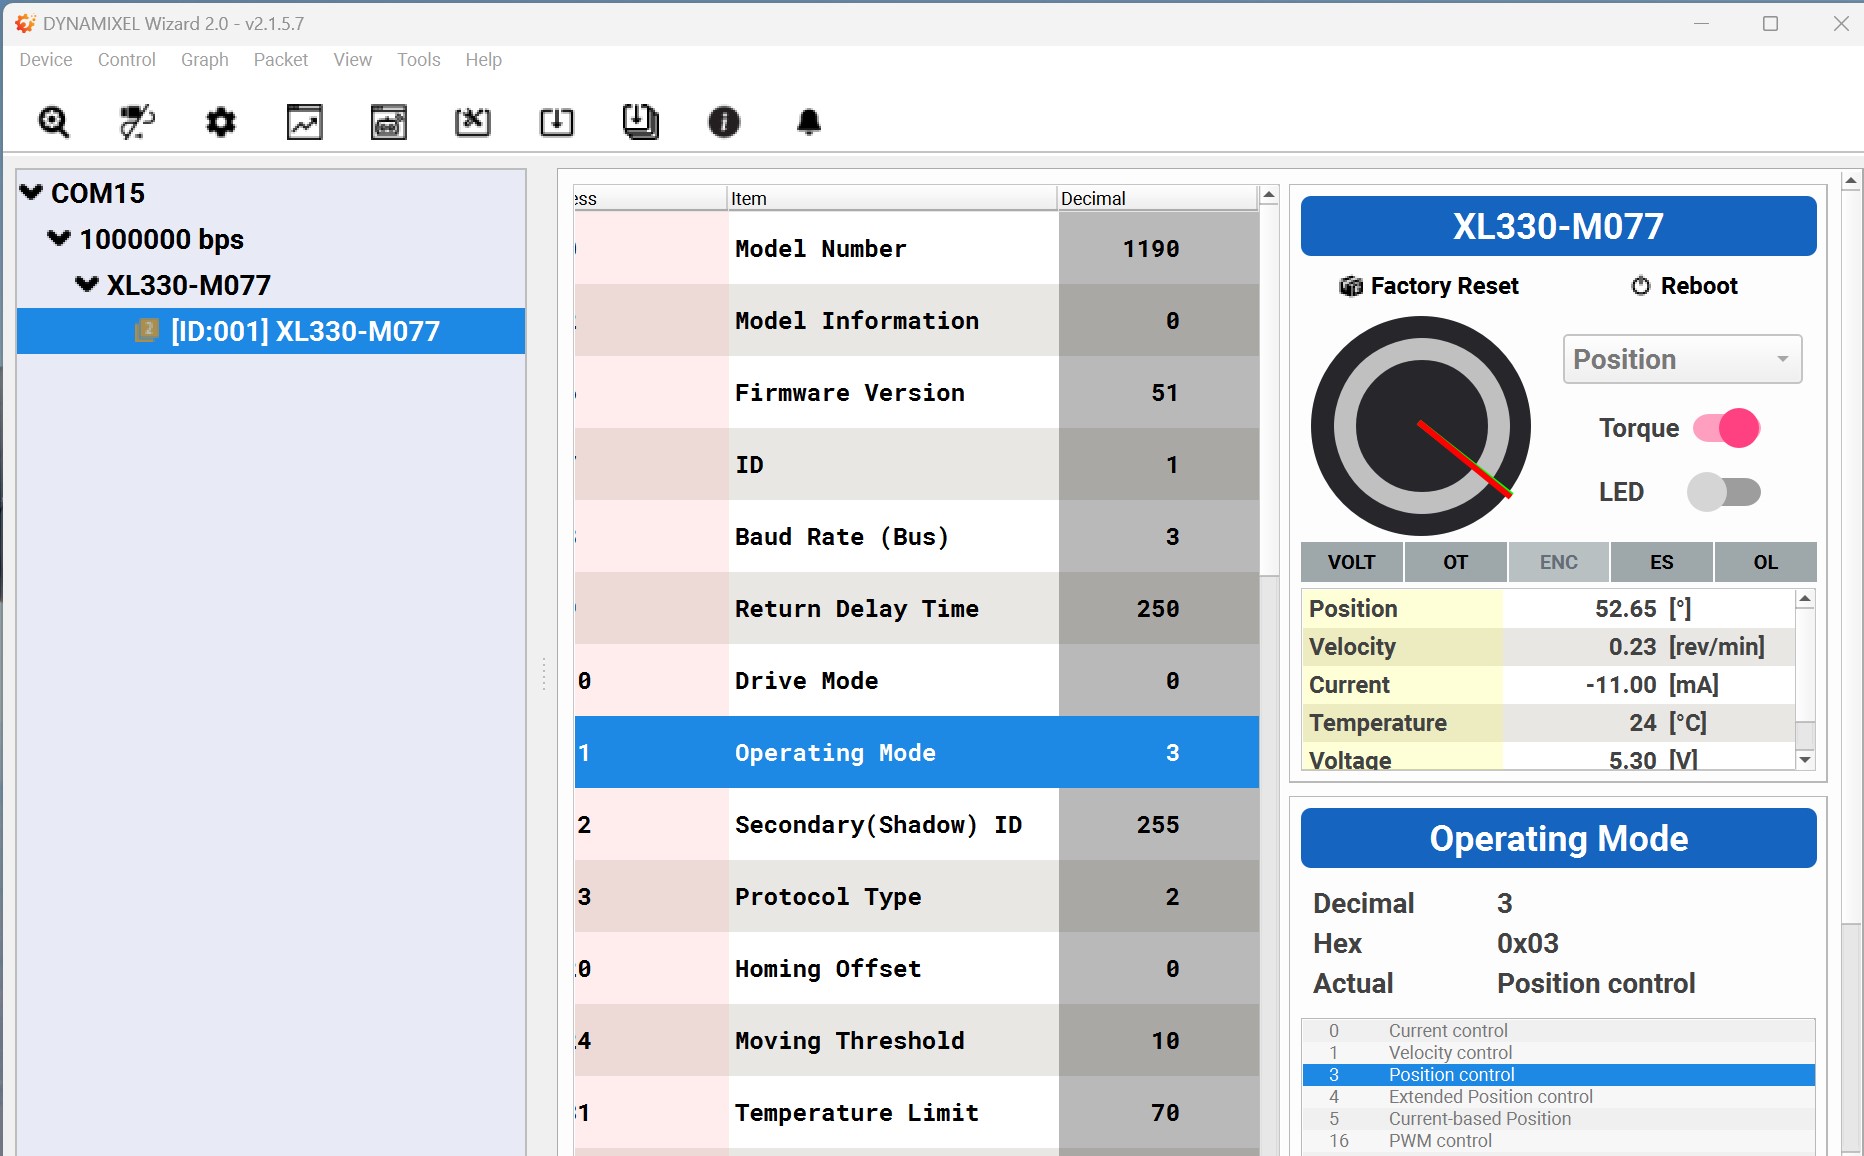1864x1156 pixels.
Task: Select the Firmware Version row
Action: 917,392
